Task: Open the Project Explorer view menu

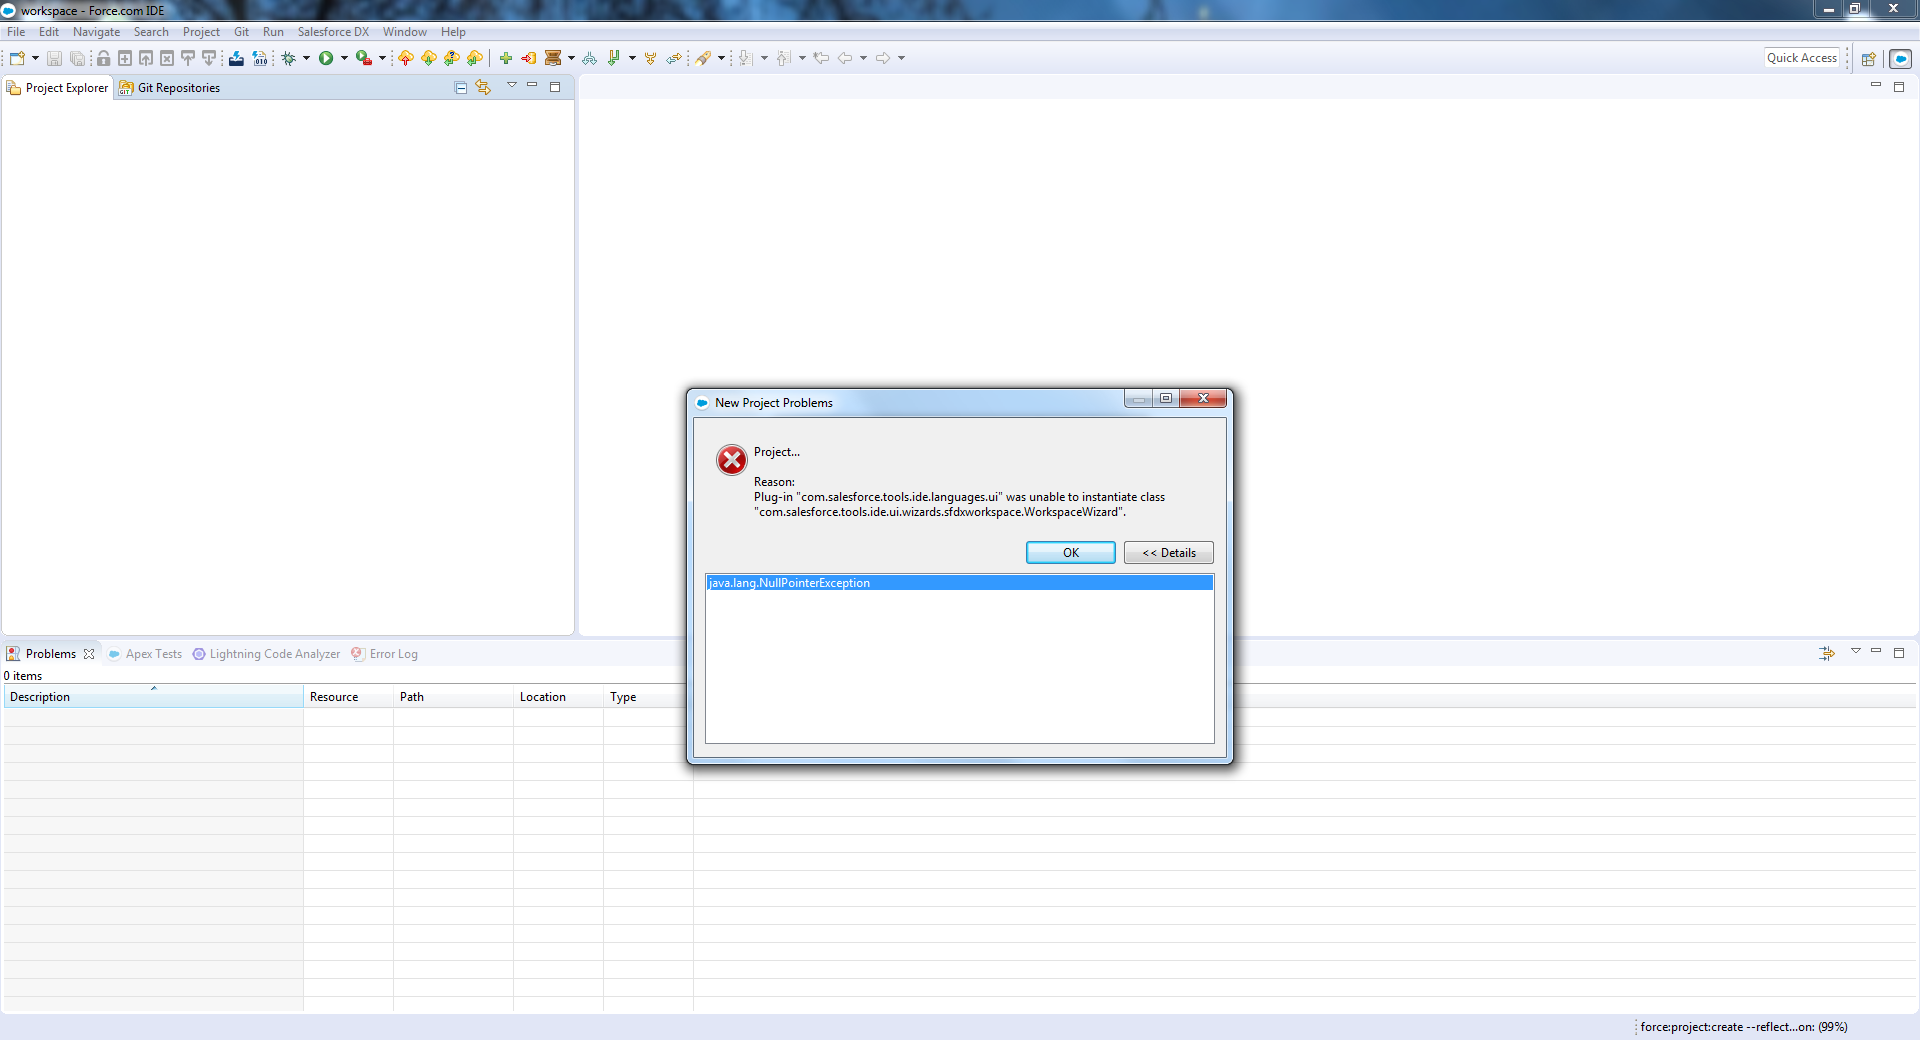Action: click(512, 86)
